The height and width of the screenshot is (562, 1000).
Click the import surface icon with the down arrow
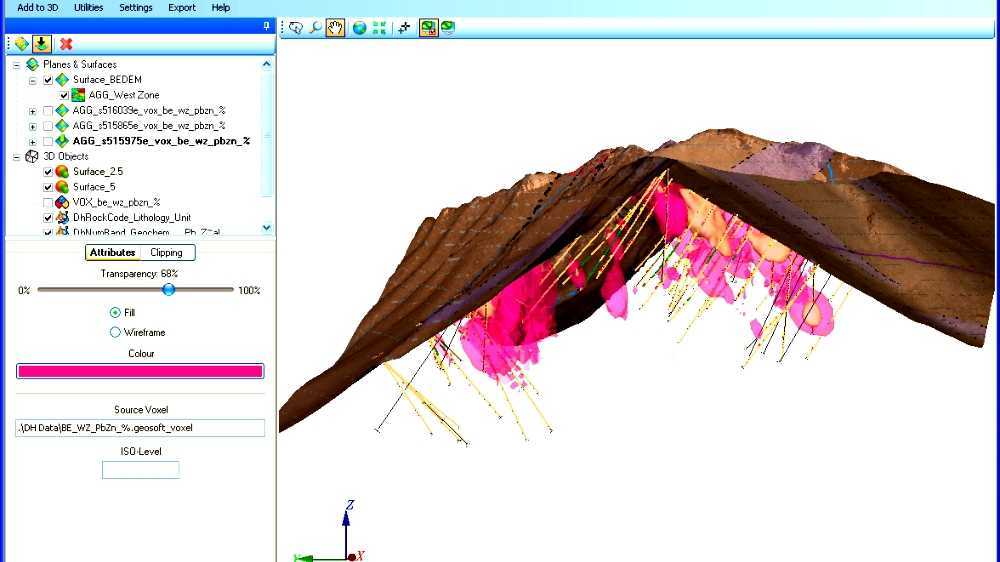pyautogui.click(x=41, y=43)
